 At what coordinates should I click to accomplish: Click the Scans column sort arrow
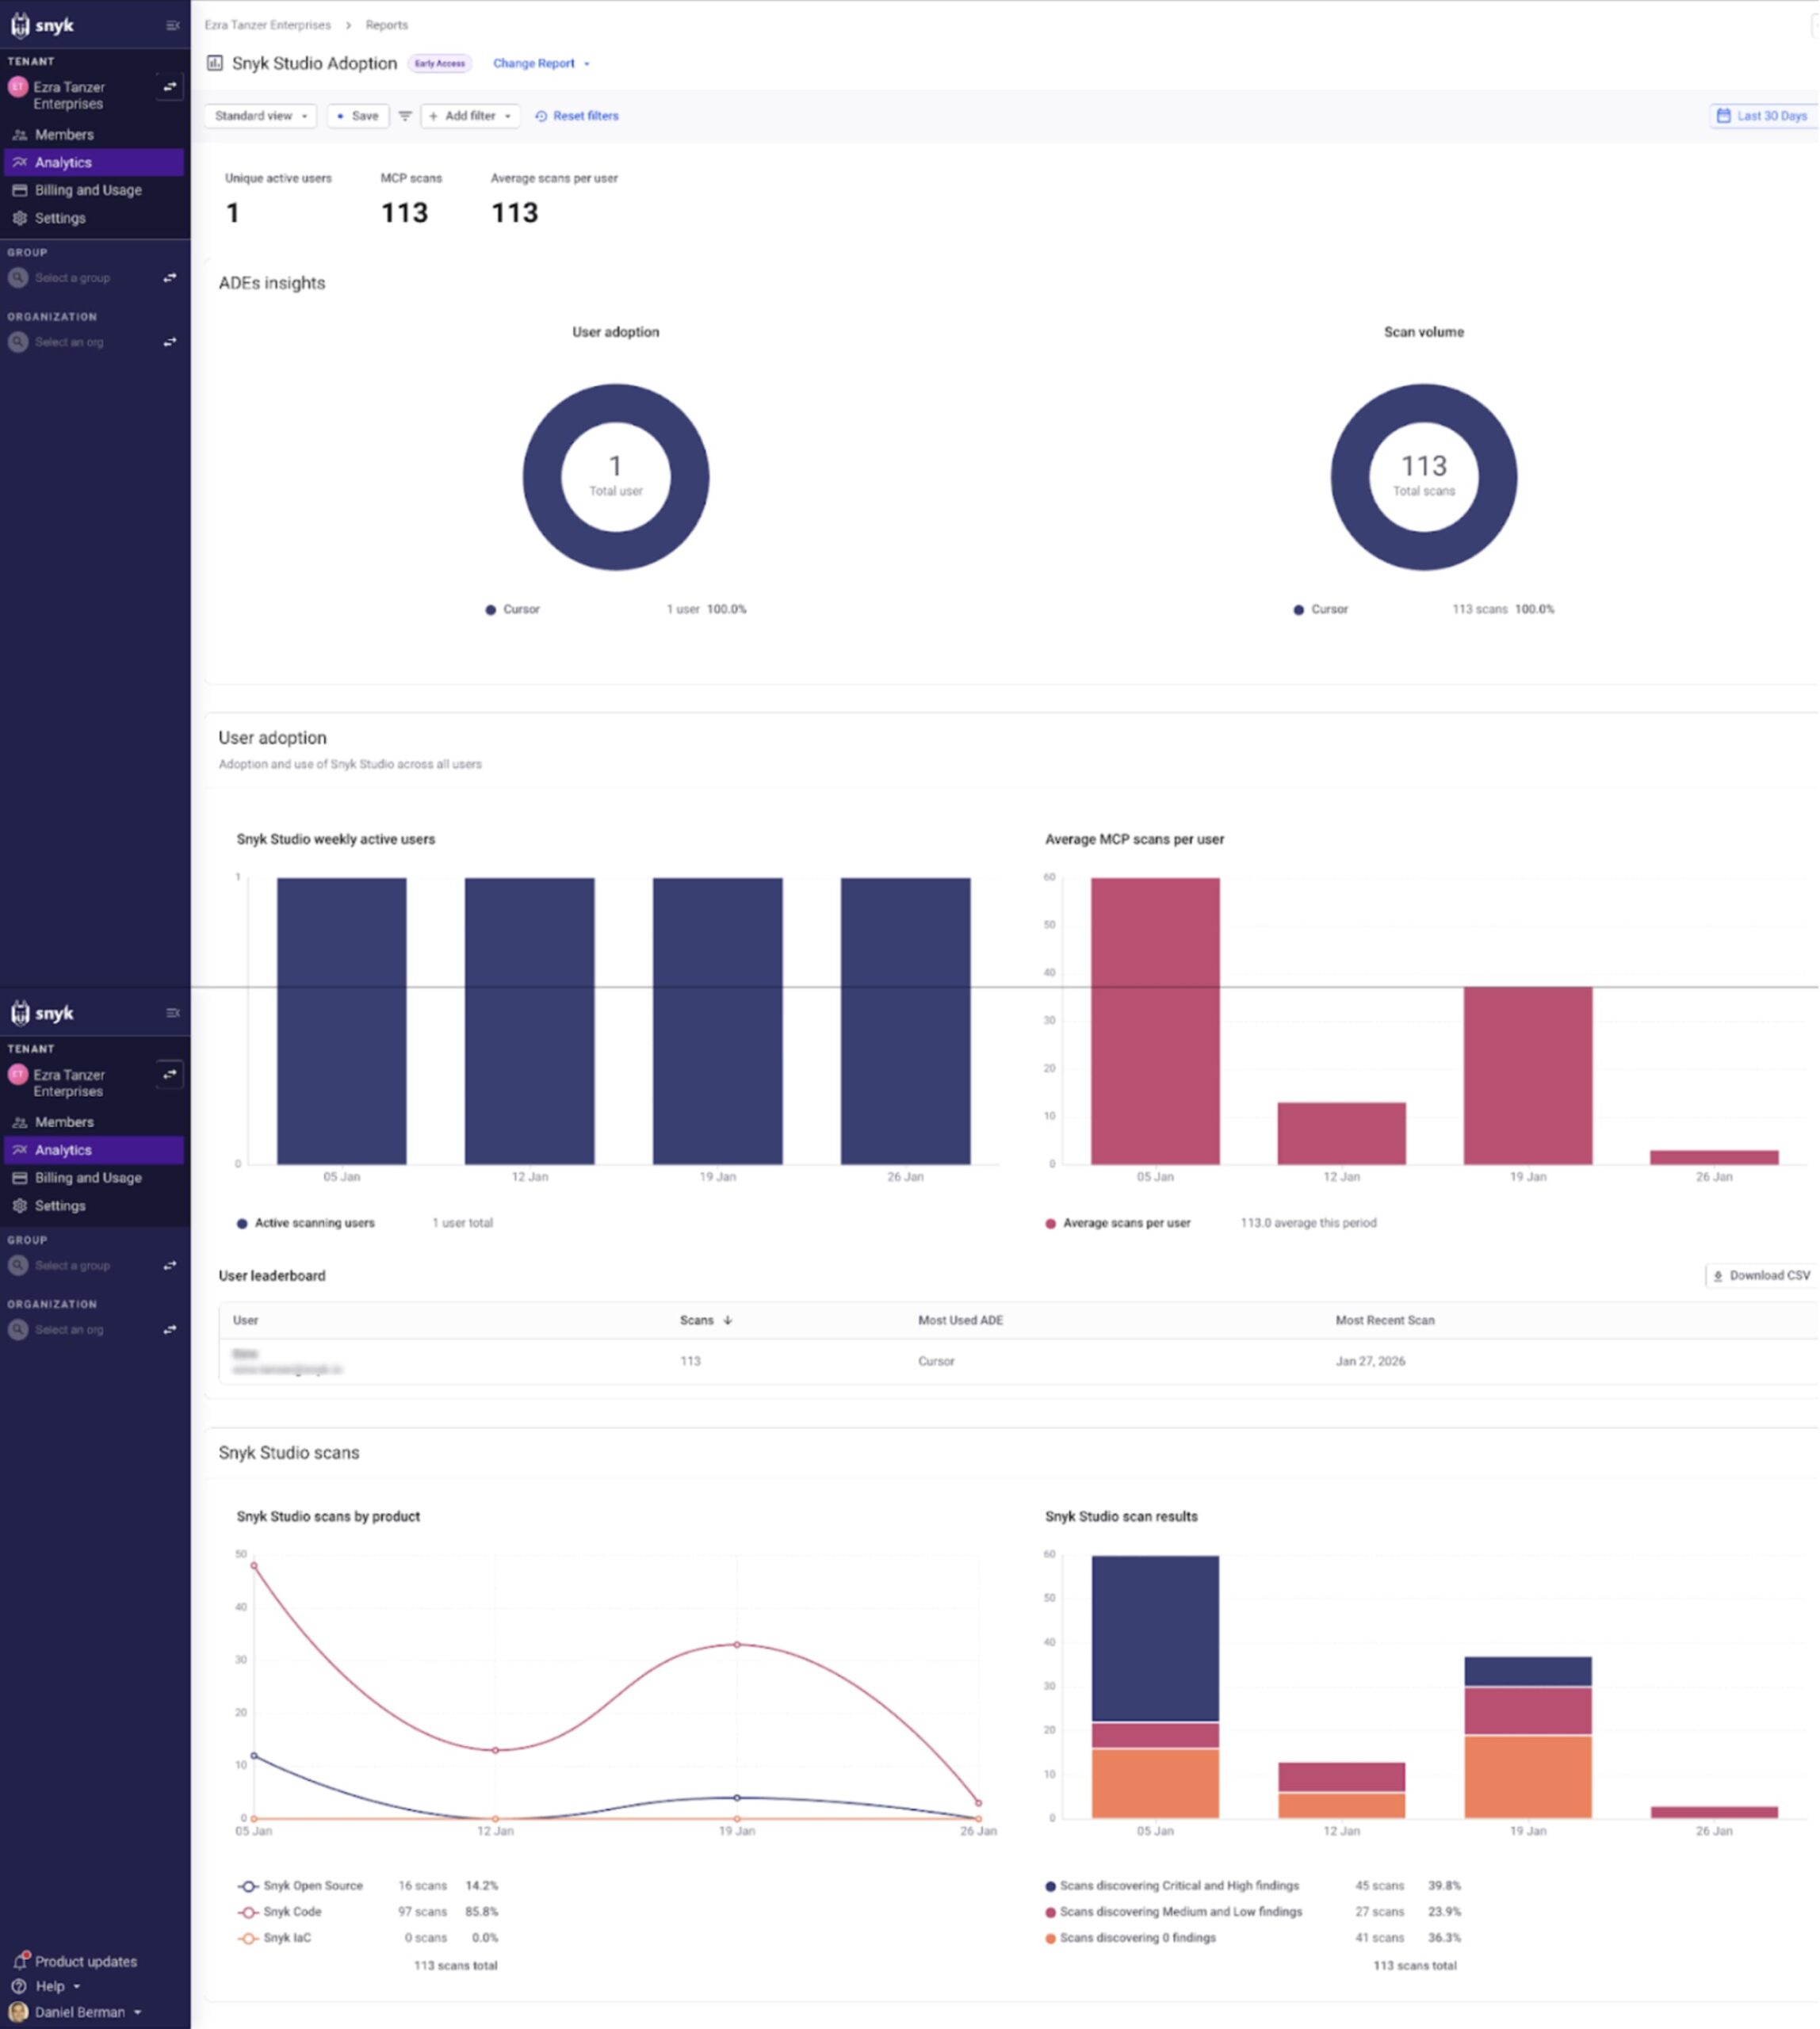(x=727, y=1320)
